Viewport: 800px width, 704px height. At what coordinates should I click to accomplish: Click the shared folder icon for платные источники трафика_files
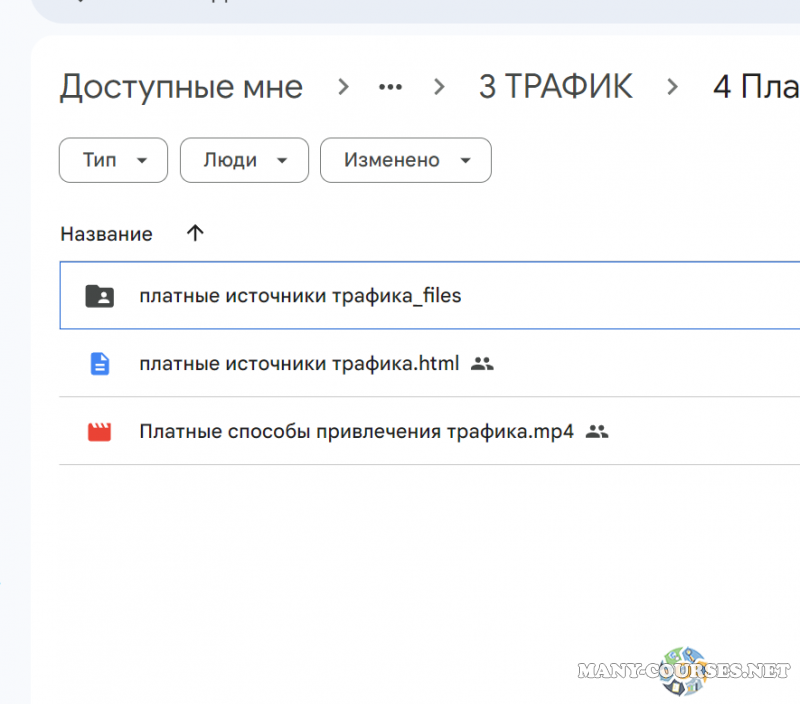99,296
